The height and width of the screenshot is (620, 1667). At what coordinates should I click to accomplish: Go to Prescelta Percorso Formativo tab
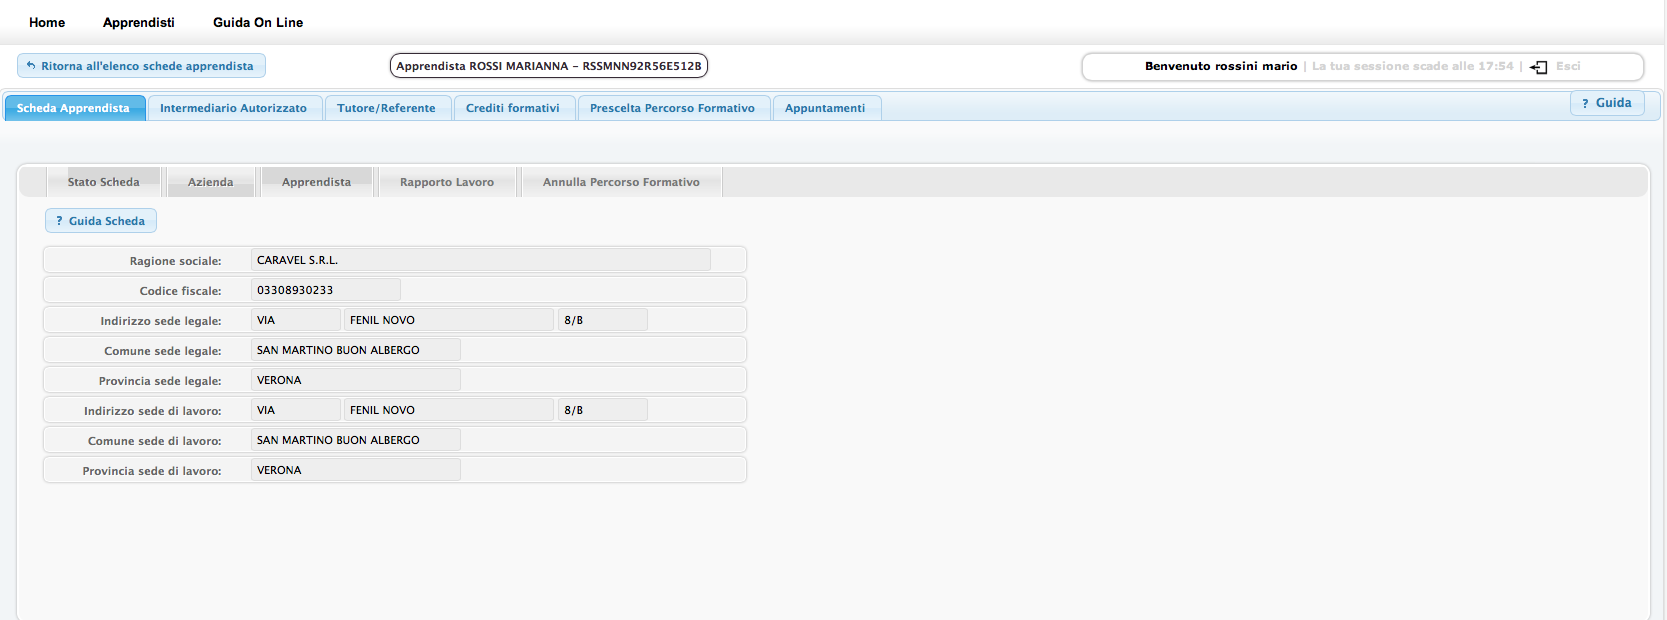672,108
